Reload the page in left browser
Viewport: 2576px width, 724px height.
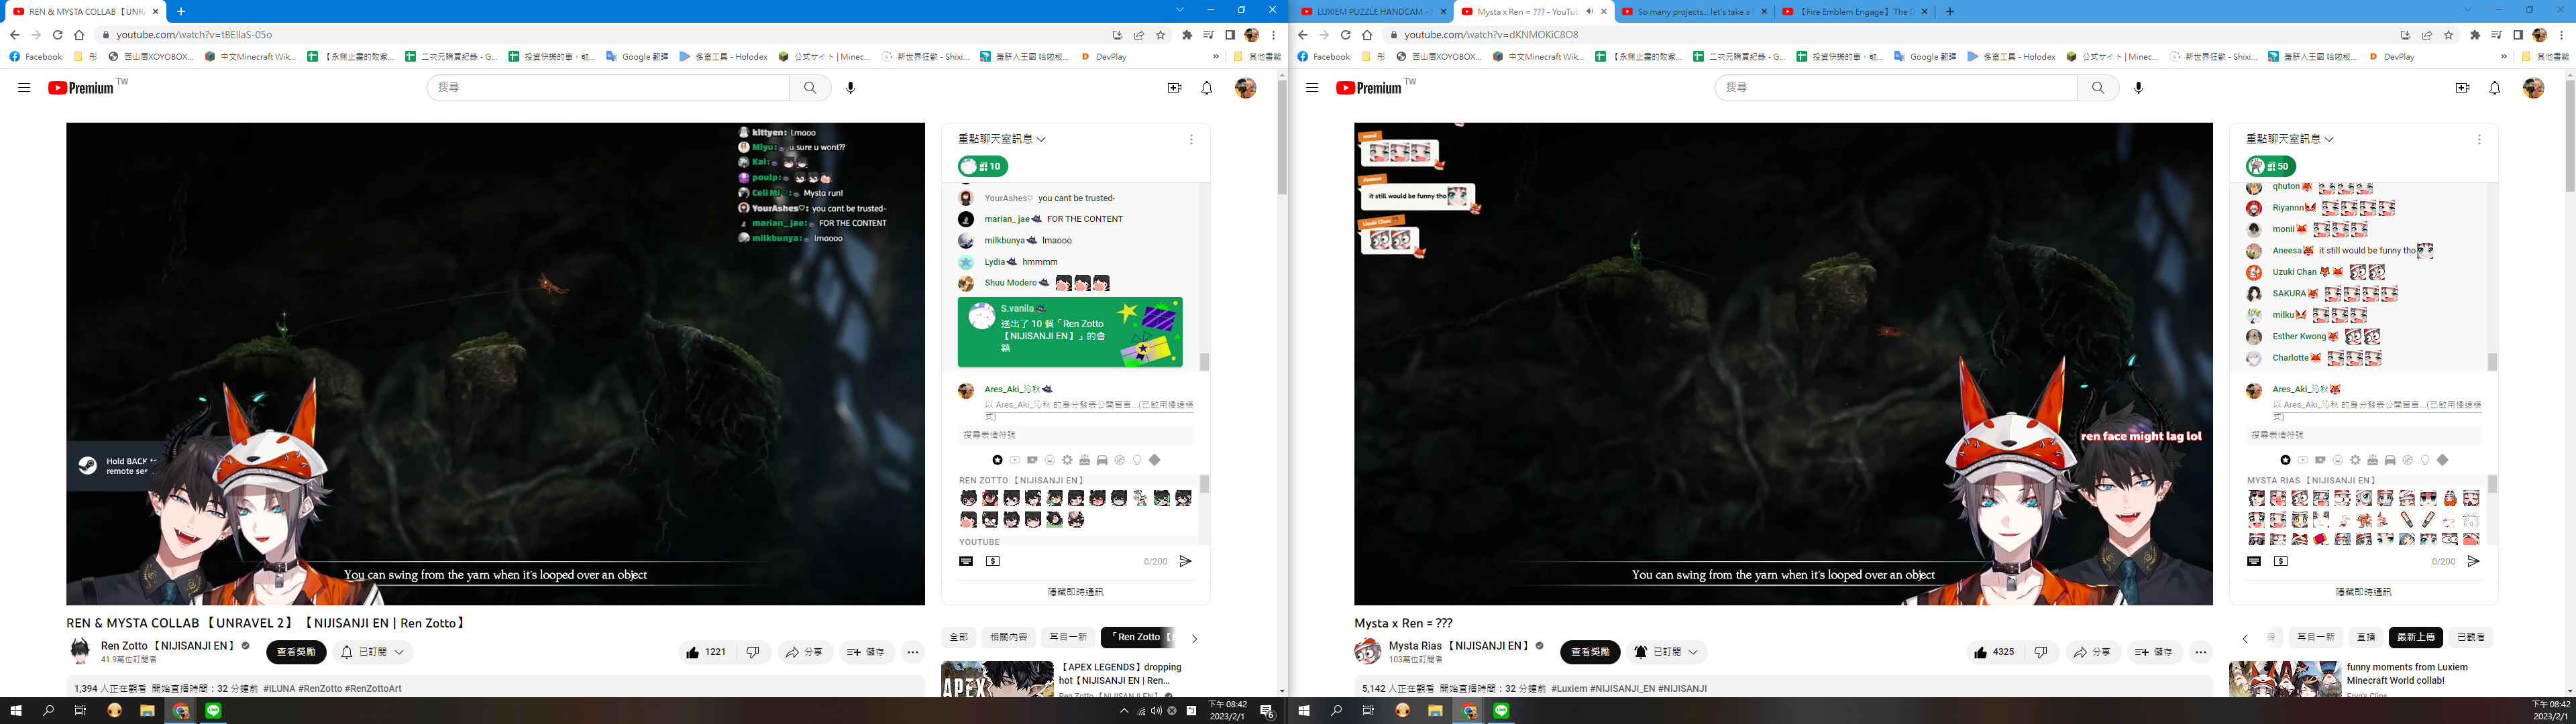(x=57, y=35)
